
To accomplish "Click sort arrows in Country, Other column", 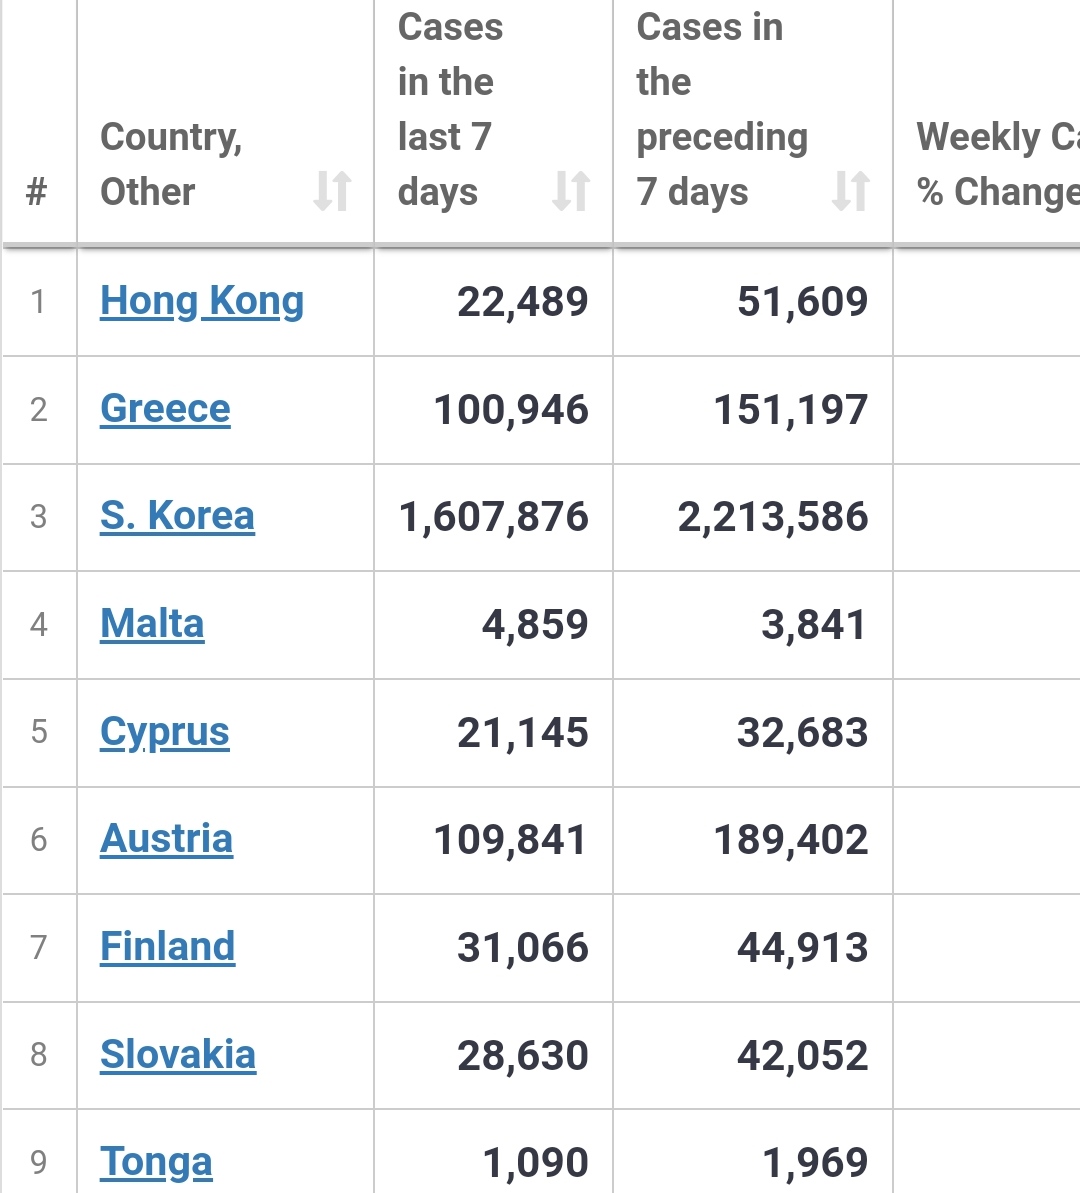I will 332,191.
